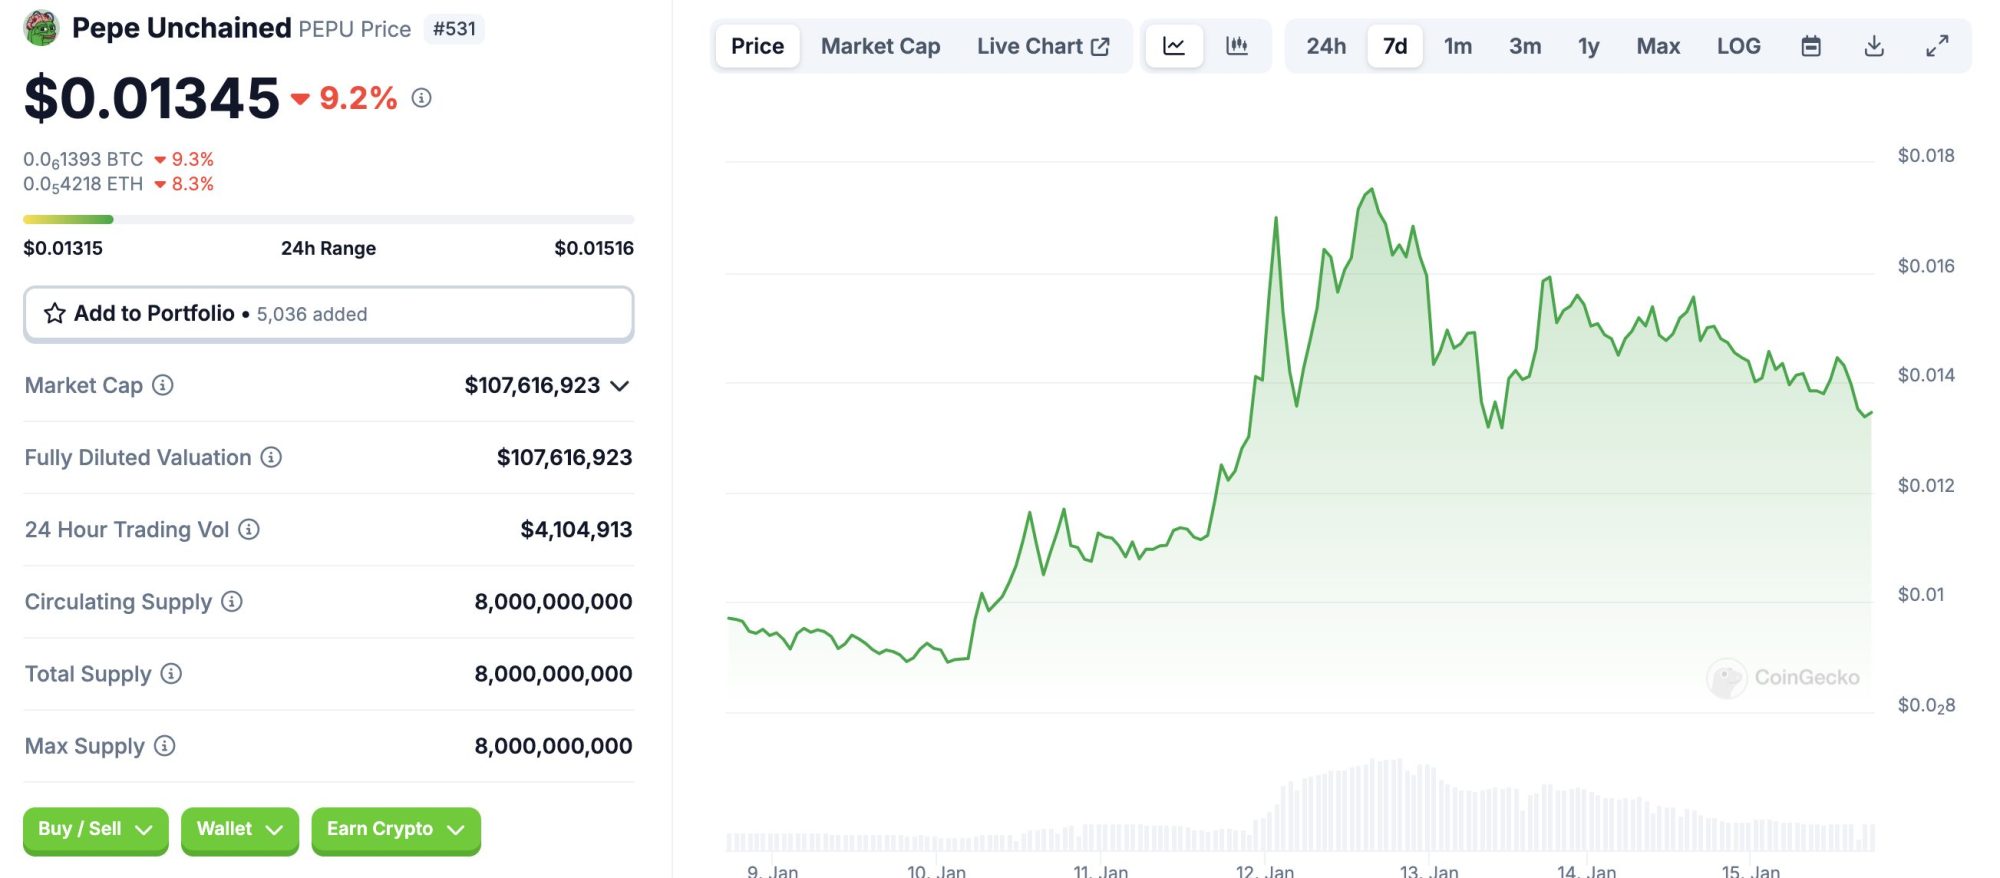
Task: Toggle the LOG scale option
Action: pyautogui.click(x=1738, y=46)
